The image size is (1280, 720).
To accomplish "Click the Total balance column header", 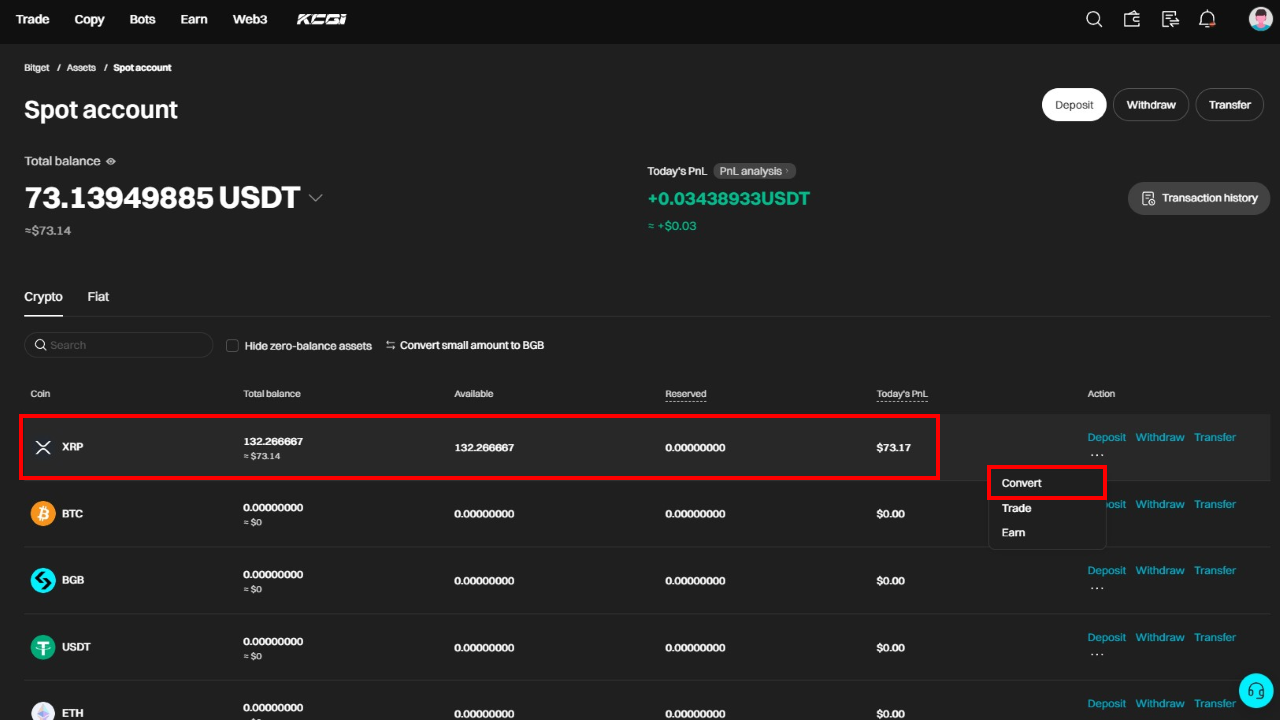I will (x=272, y=394).
